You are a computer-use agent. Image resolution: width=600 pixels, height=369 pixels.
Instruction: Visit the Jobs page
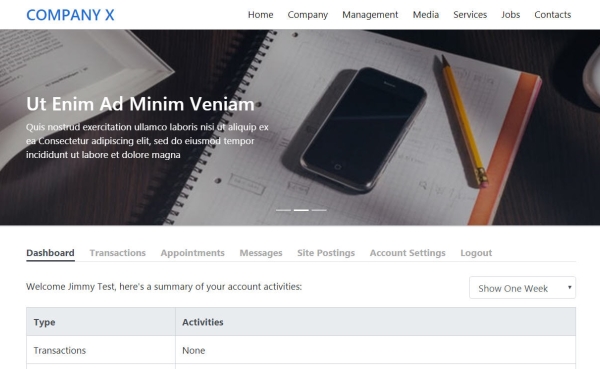click(510, 15)
